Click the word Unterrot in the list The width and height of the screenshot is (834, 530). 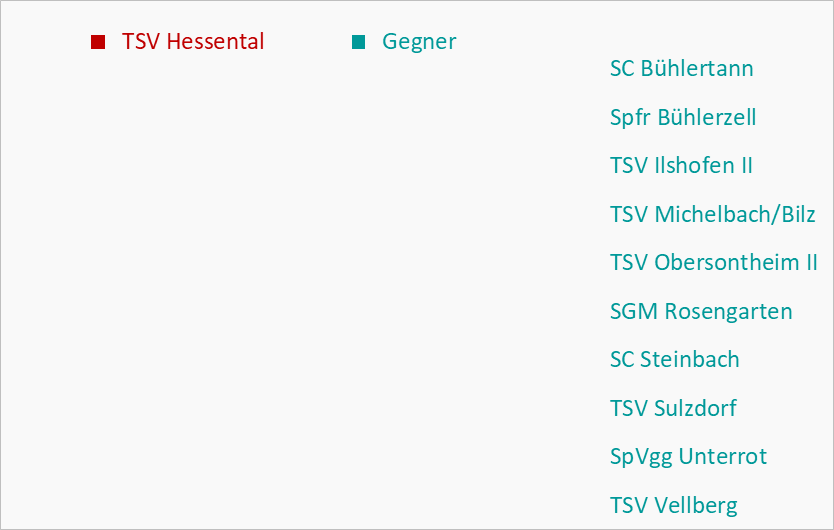(x=723, y=457)
